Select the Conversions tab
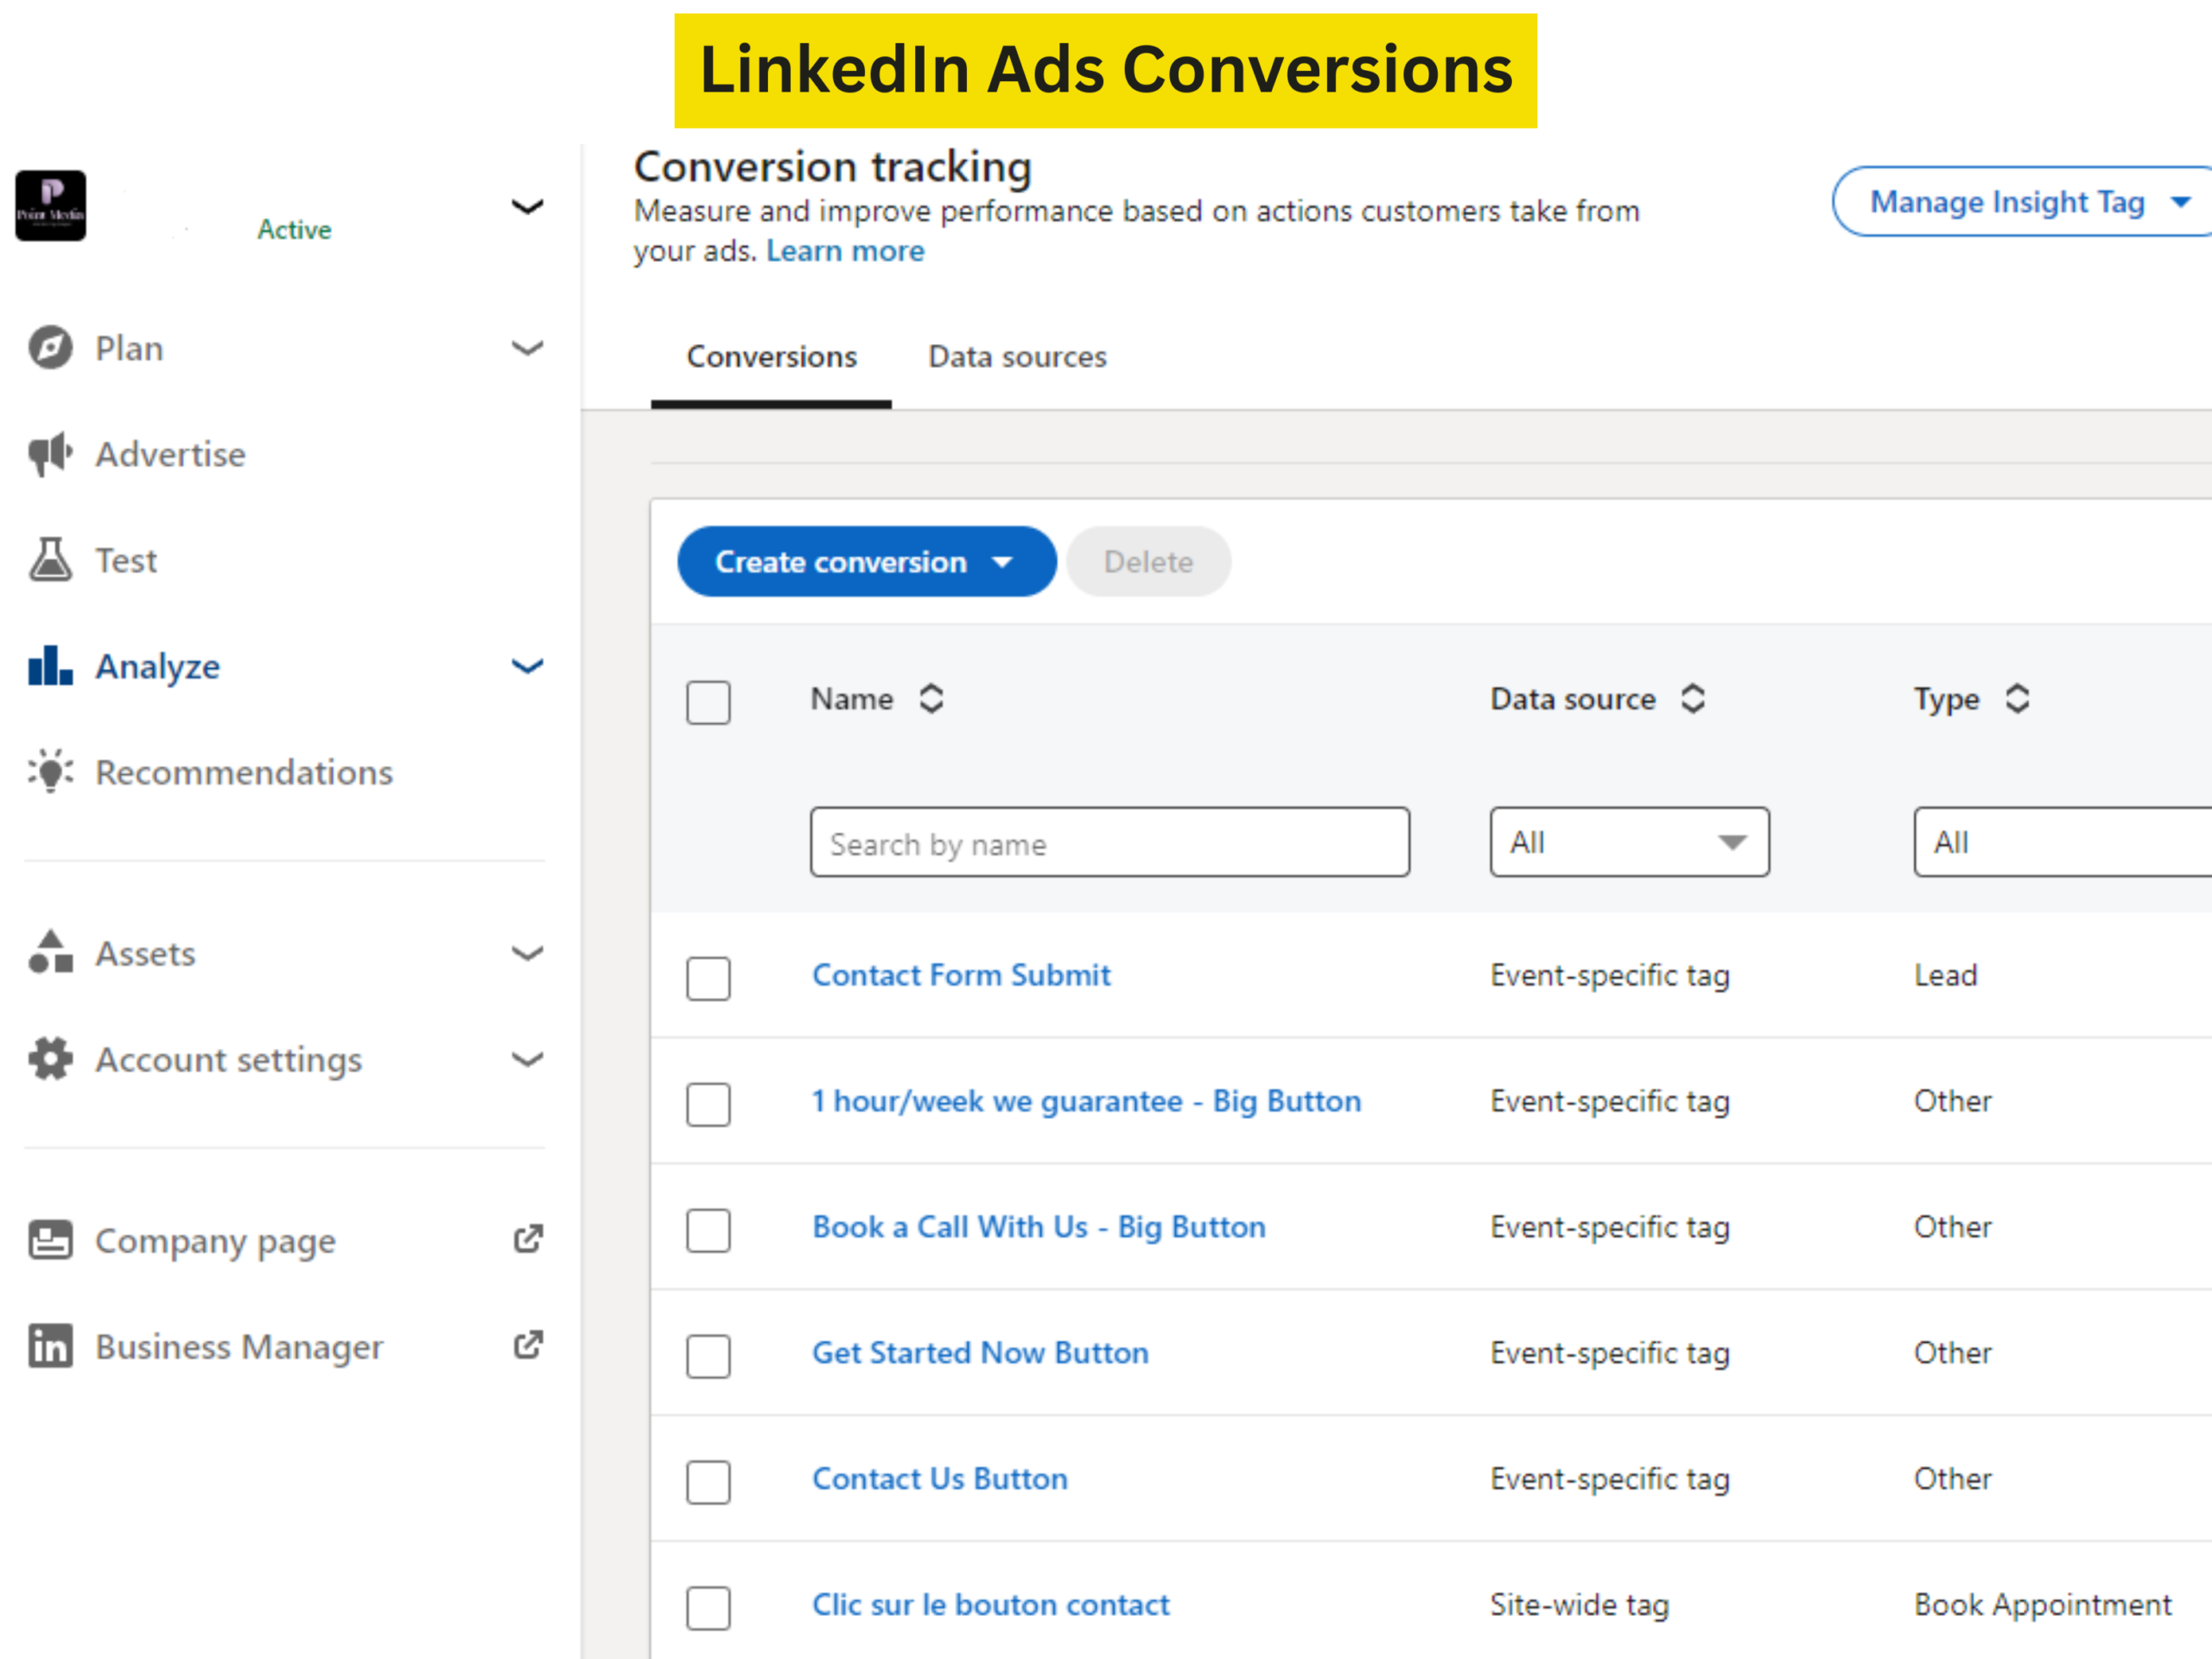The height and width of the screenshot is (1659, 2212). 771,357
